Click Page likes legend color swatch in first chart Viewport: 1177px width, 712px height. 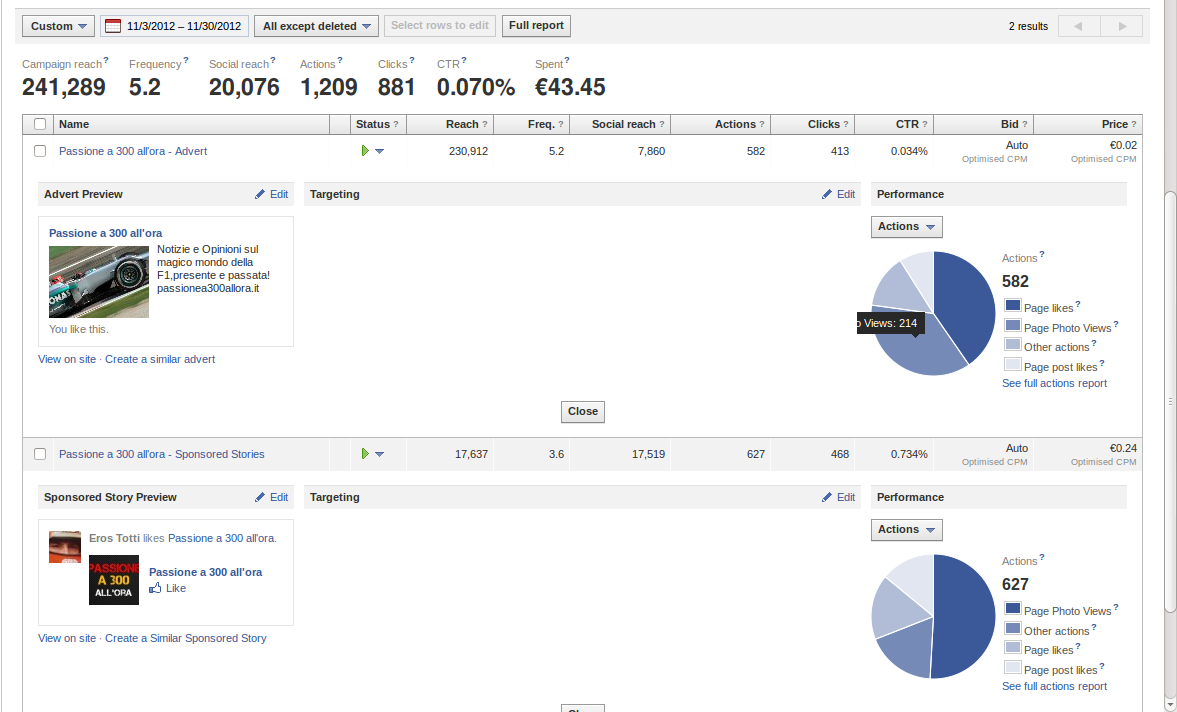click(1012, 307)
